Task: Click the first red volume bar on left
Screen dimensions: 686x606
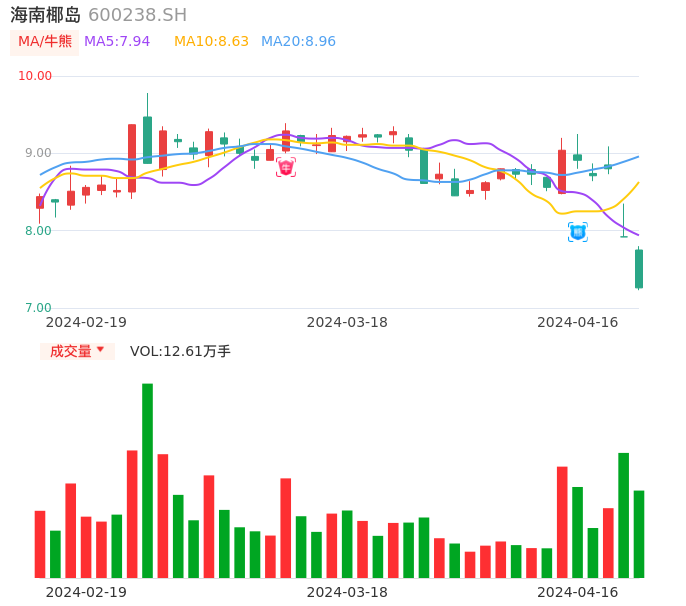Action: tap(40, 544)
